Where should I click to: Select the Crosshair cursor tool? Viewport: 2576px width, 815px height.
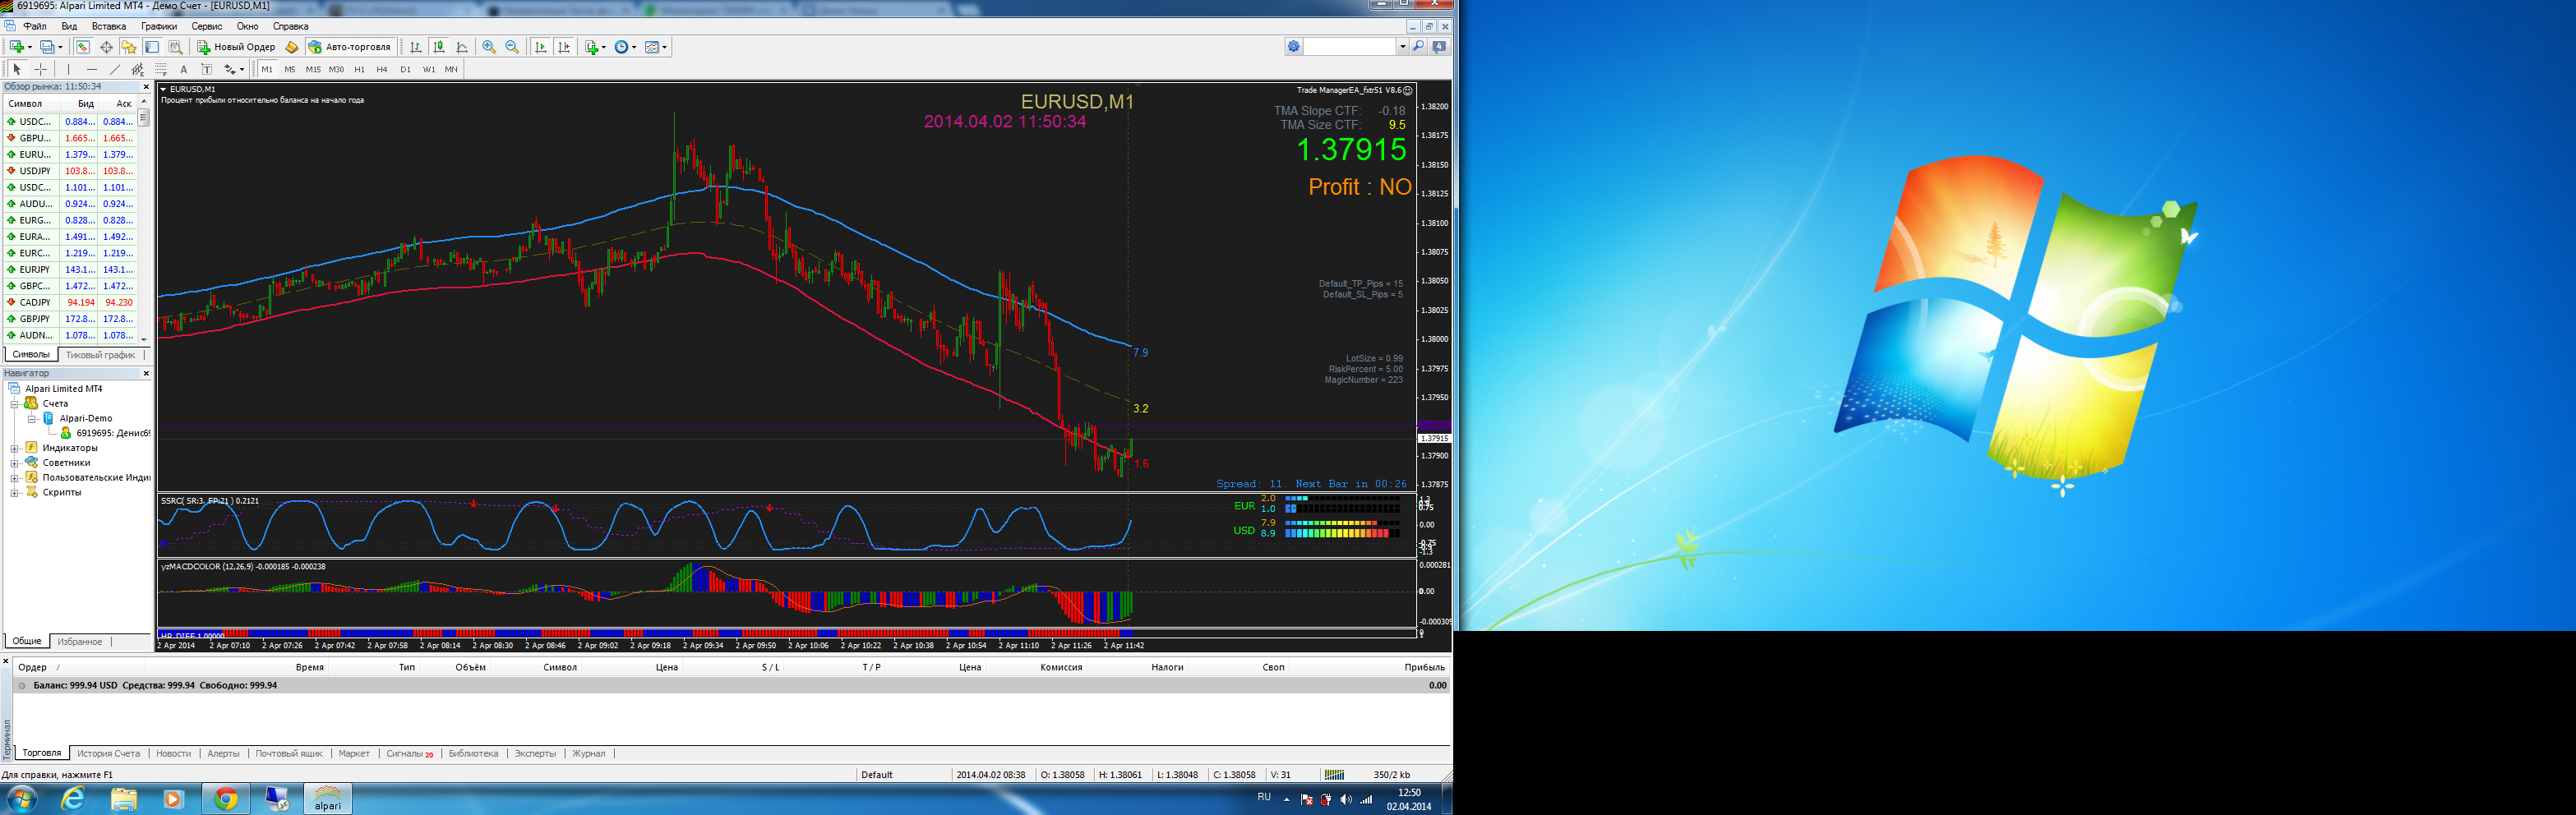click(x=41, y=69)
